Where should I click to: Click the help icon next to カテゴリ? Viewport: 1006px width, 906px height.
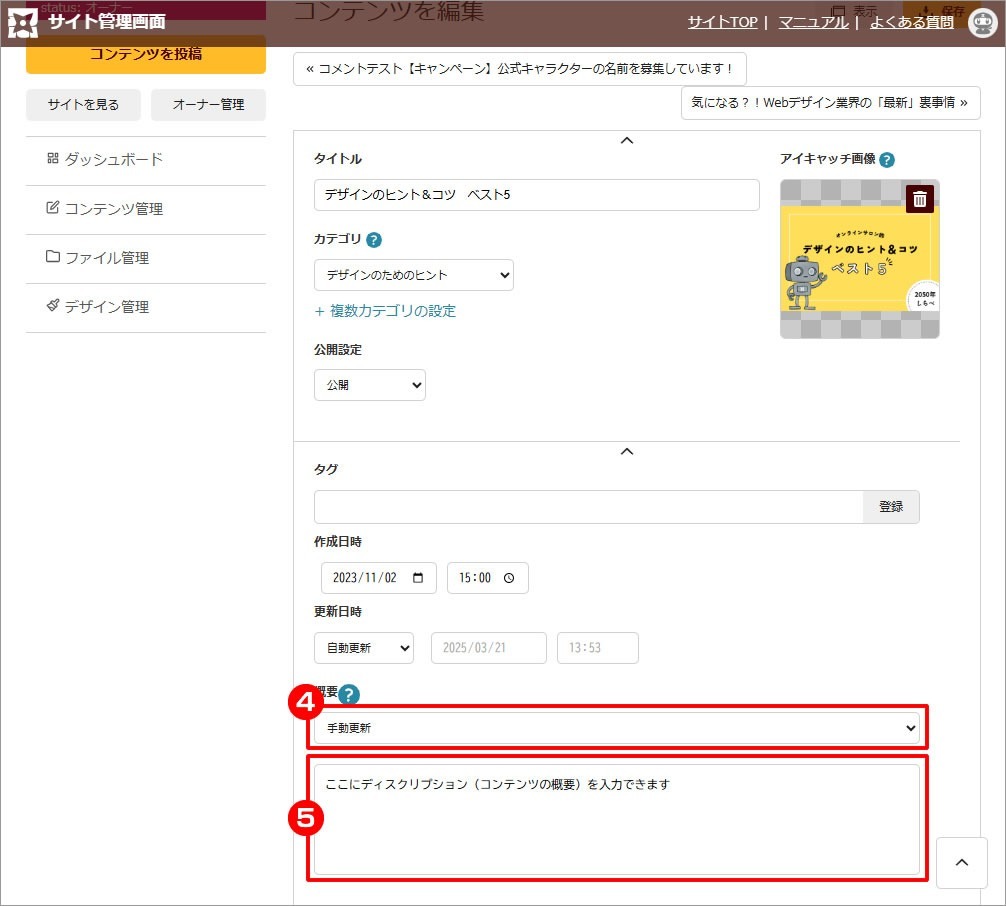[x=374, y=240]
